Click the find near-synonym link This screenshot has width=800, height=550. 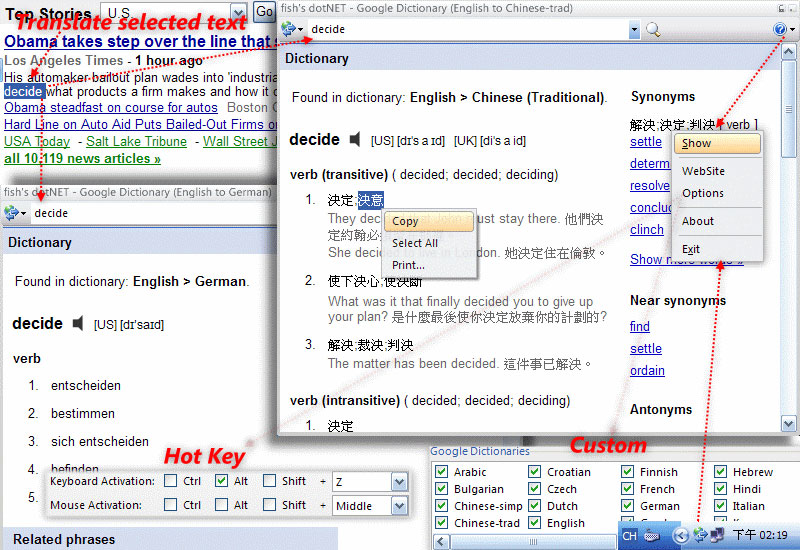coord(640,327)
